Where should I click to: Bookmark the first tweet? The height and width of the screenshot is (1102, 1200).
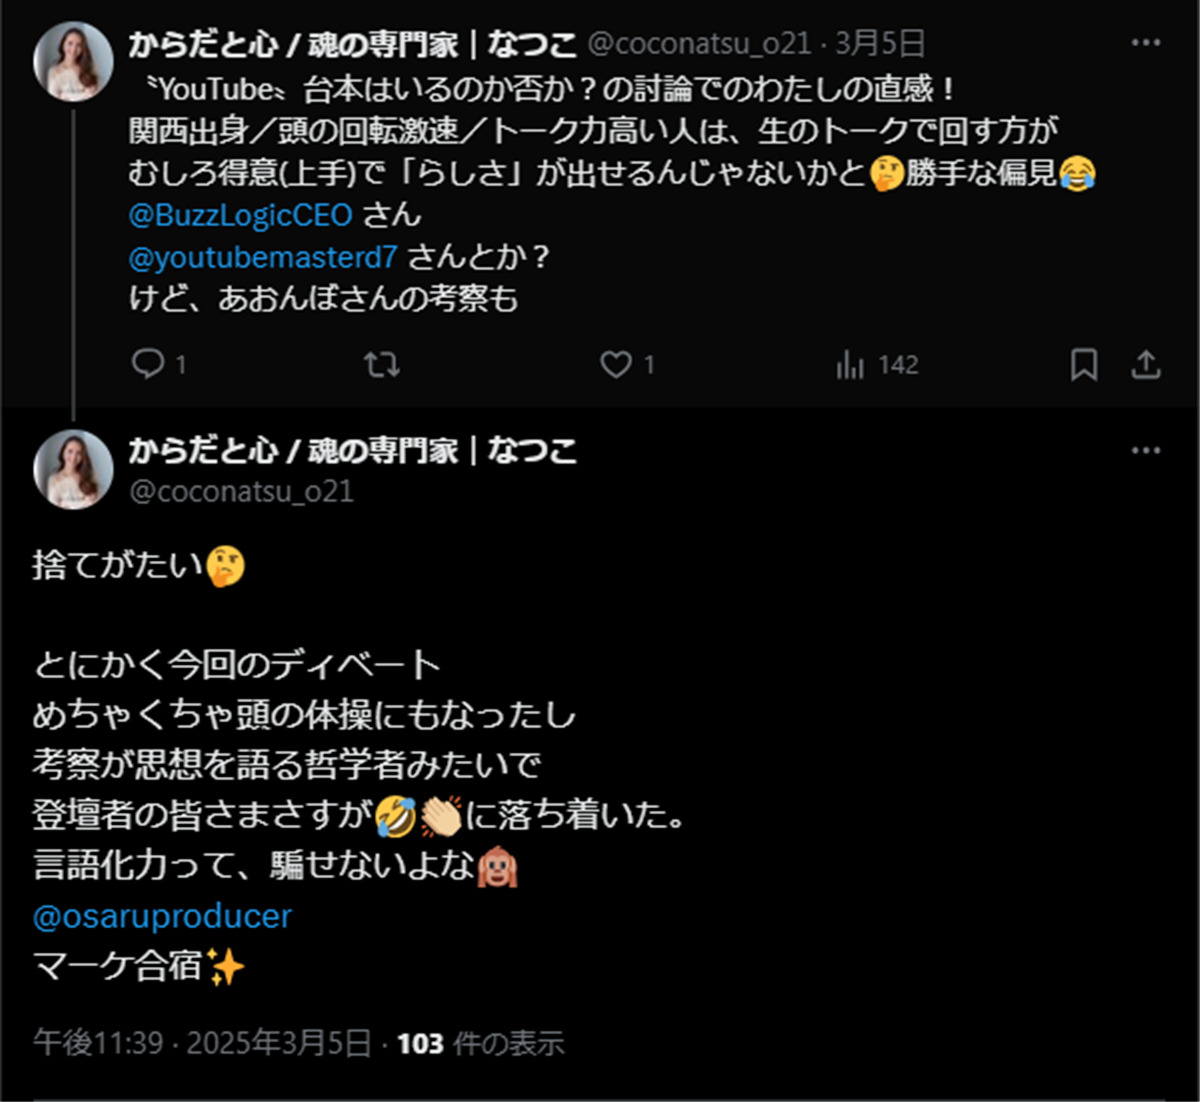1083,364
